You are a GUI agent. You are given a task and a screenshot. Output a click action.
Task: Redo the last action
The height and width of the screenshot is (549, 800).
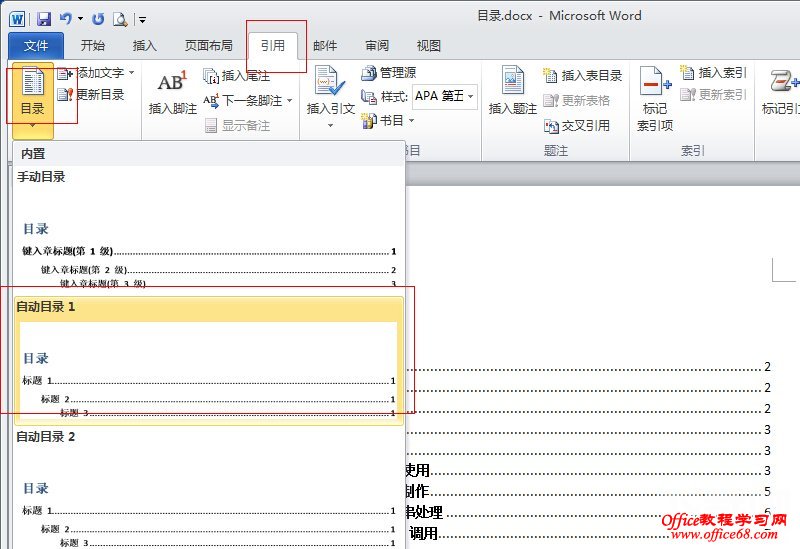click(98, 19)
